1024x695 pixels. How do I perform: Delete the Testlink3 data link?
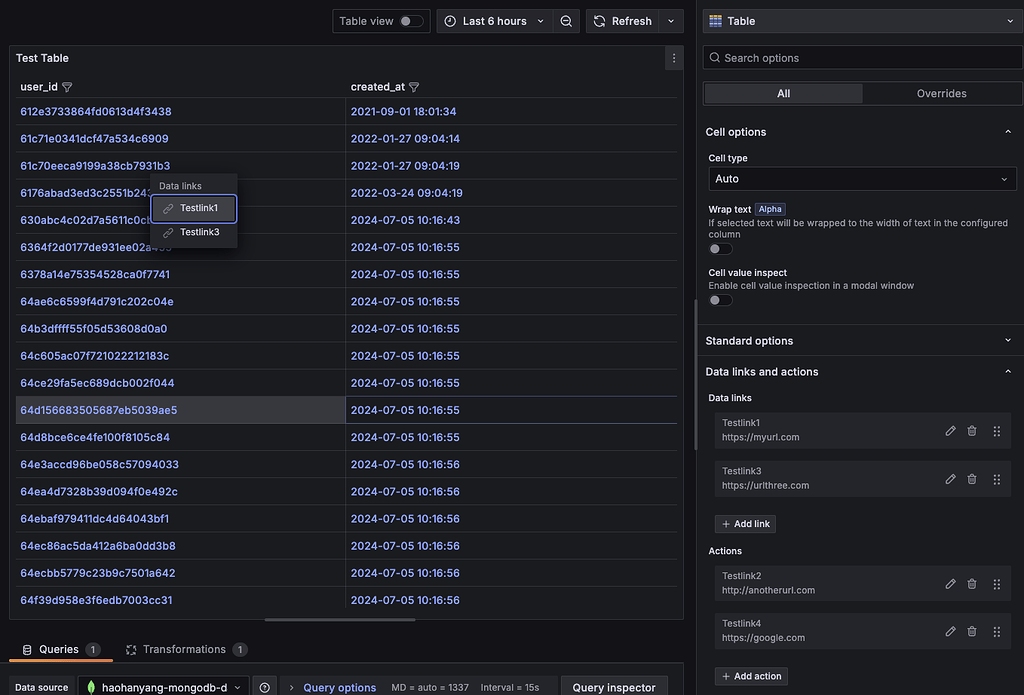click(x=971, y=479)
